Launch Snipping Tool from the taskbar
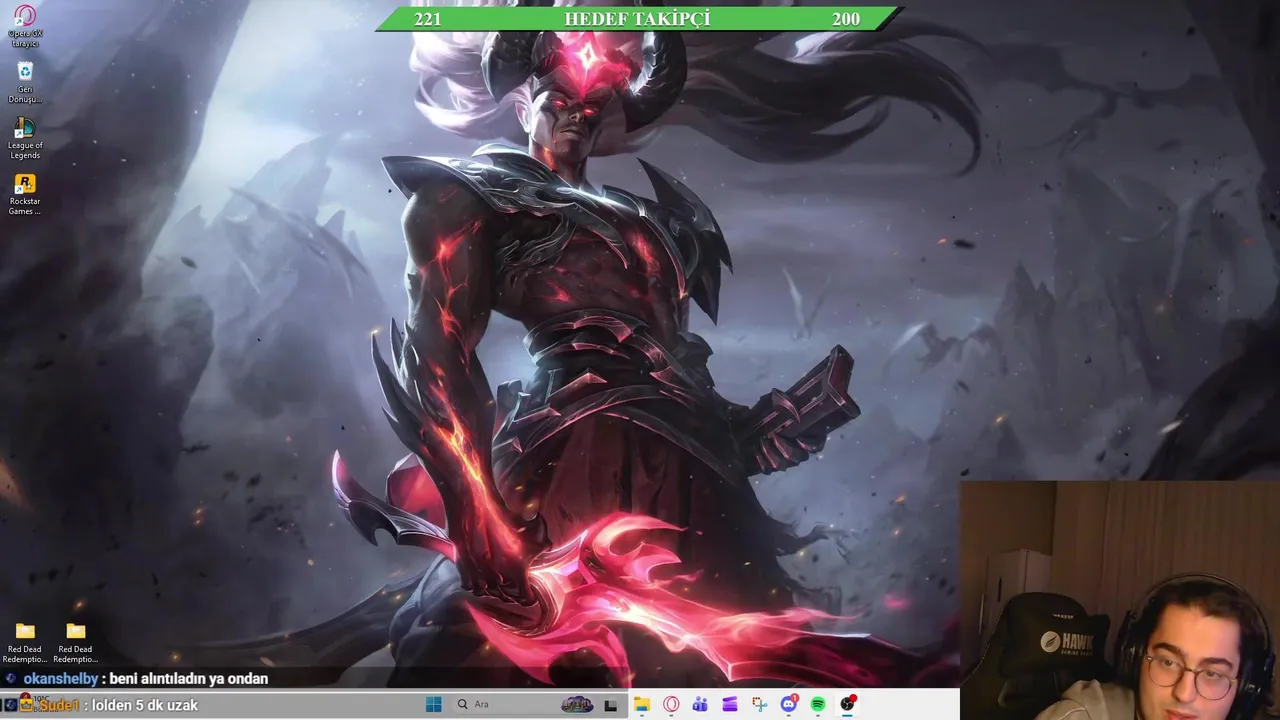Viewport: 1280px width, 720px height. point(759,705)
